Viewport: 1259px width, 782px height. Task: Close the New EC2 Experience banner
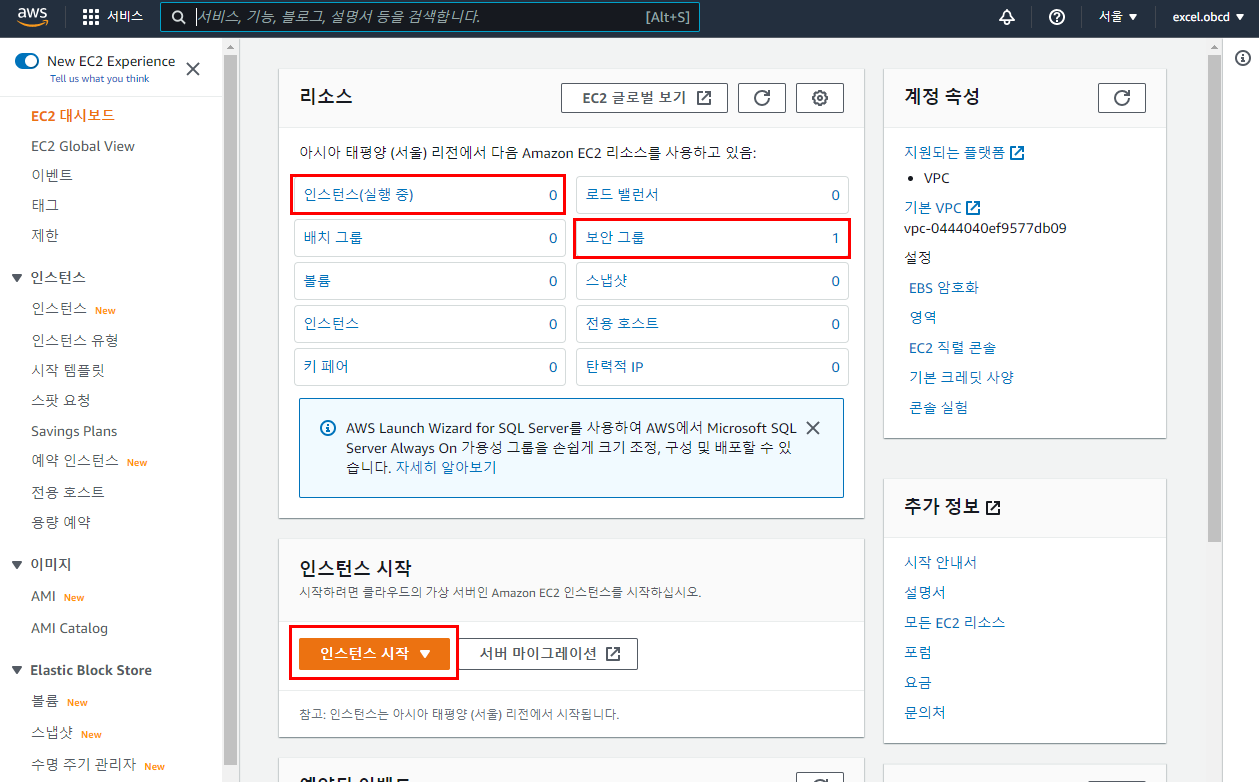click(193, 69)
